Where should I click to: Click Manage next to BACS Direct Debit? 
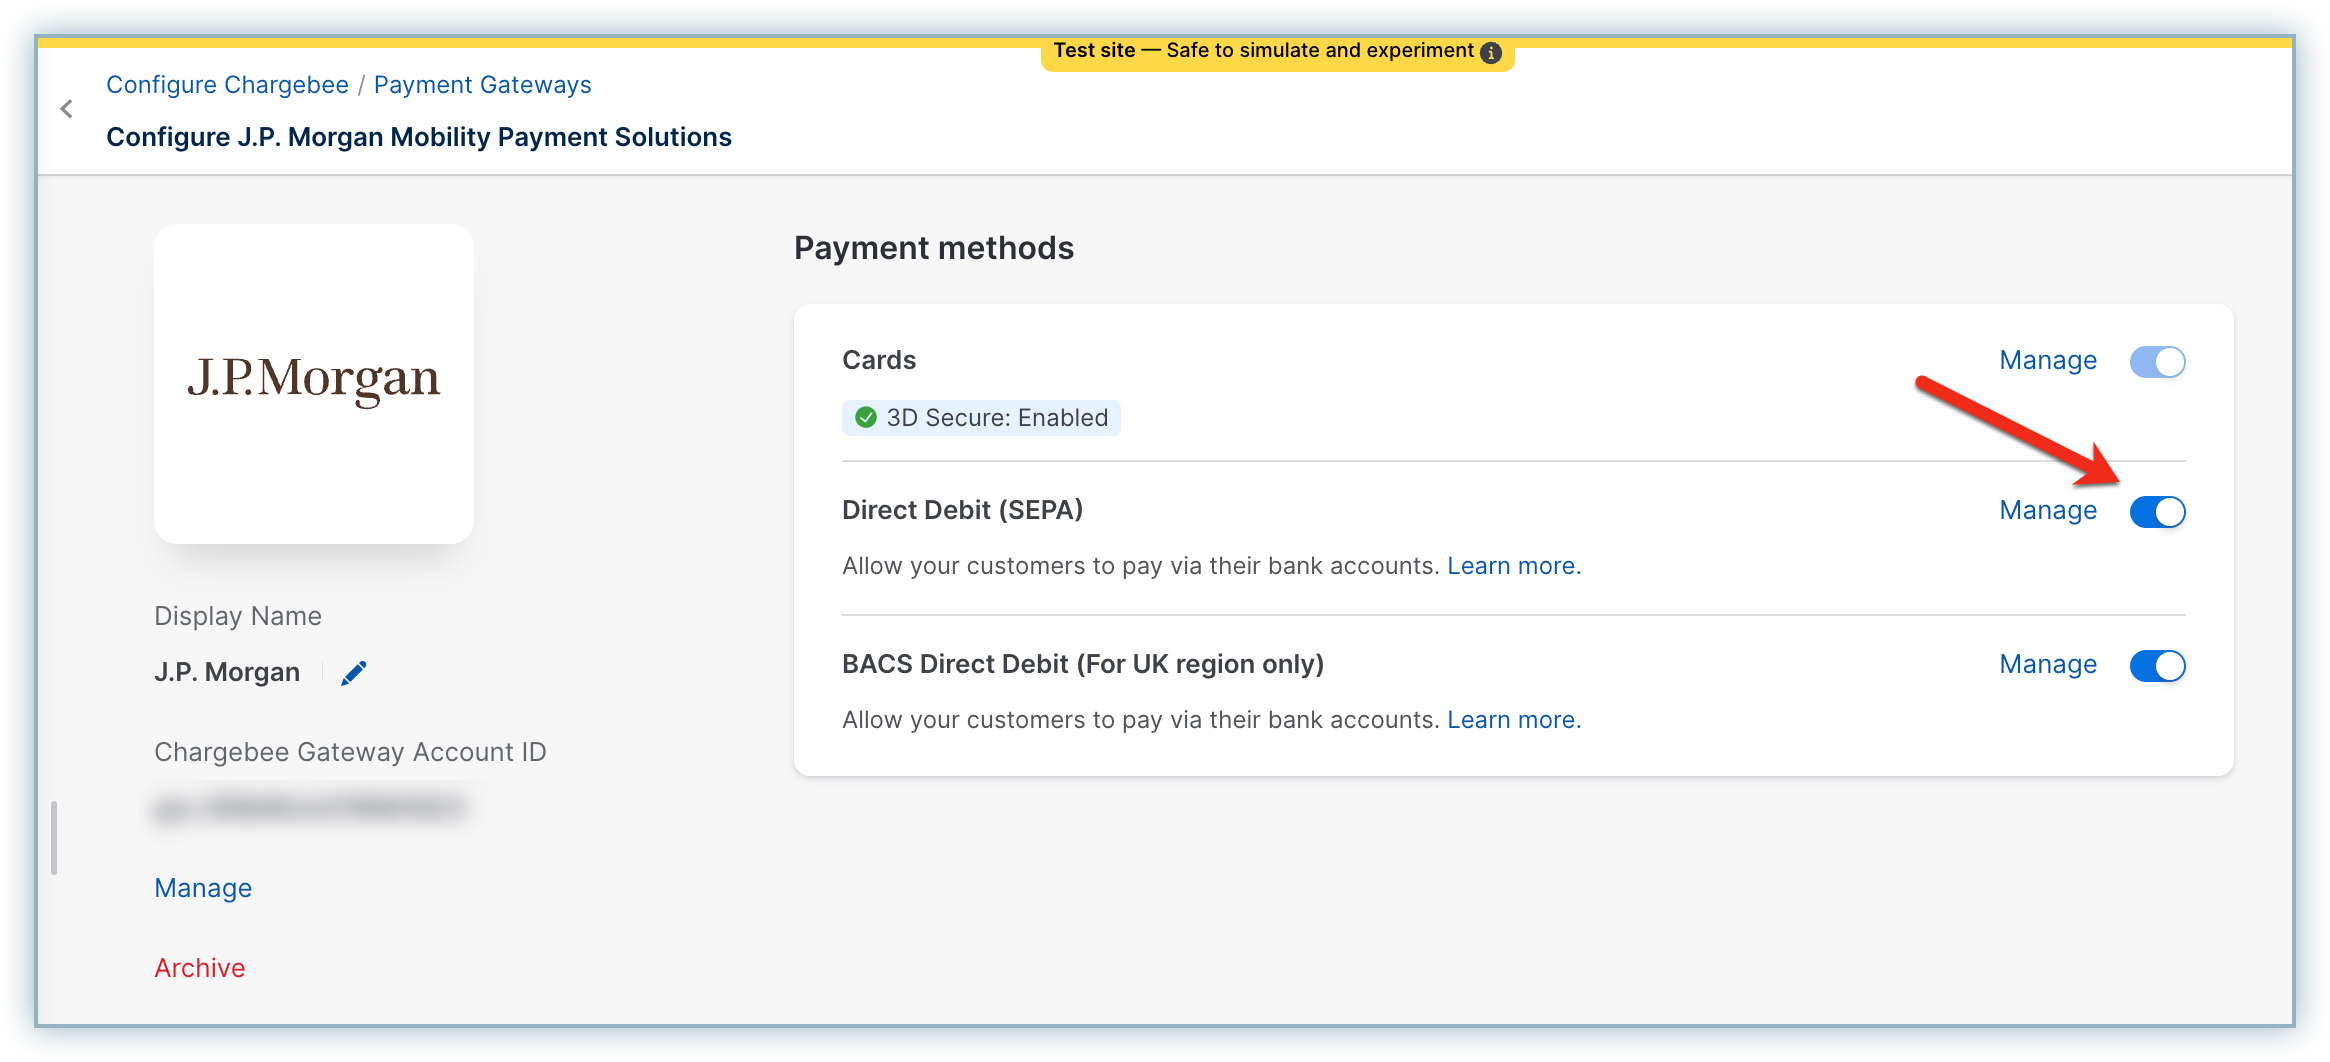(x=2047, y=665)
